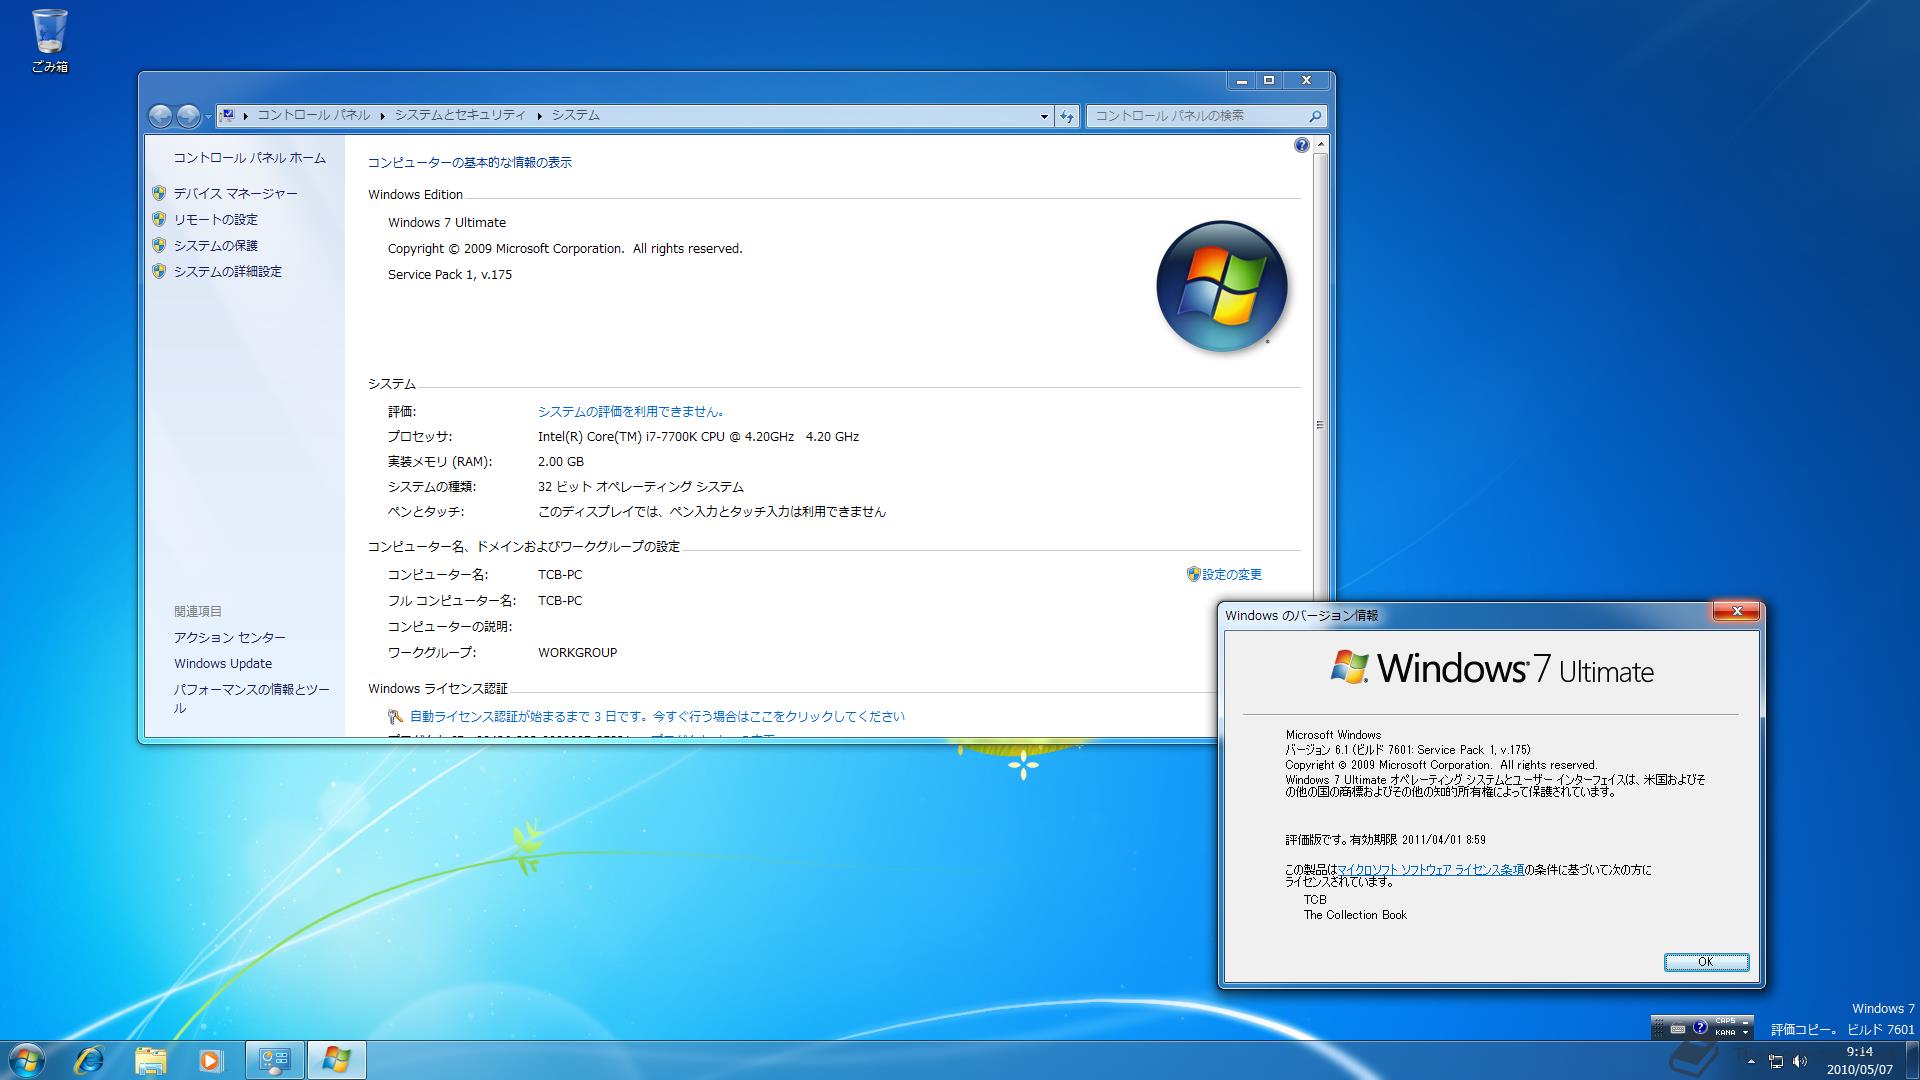Image resolution: width=1920 pixels, height=1080 pixels.
Task: Click the WORKGROUP value text
Action: point(577,653)
